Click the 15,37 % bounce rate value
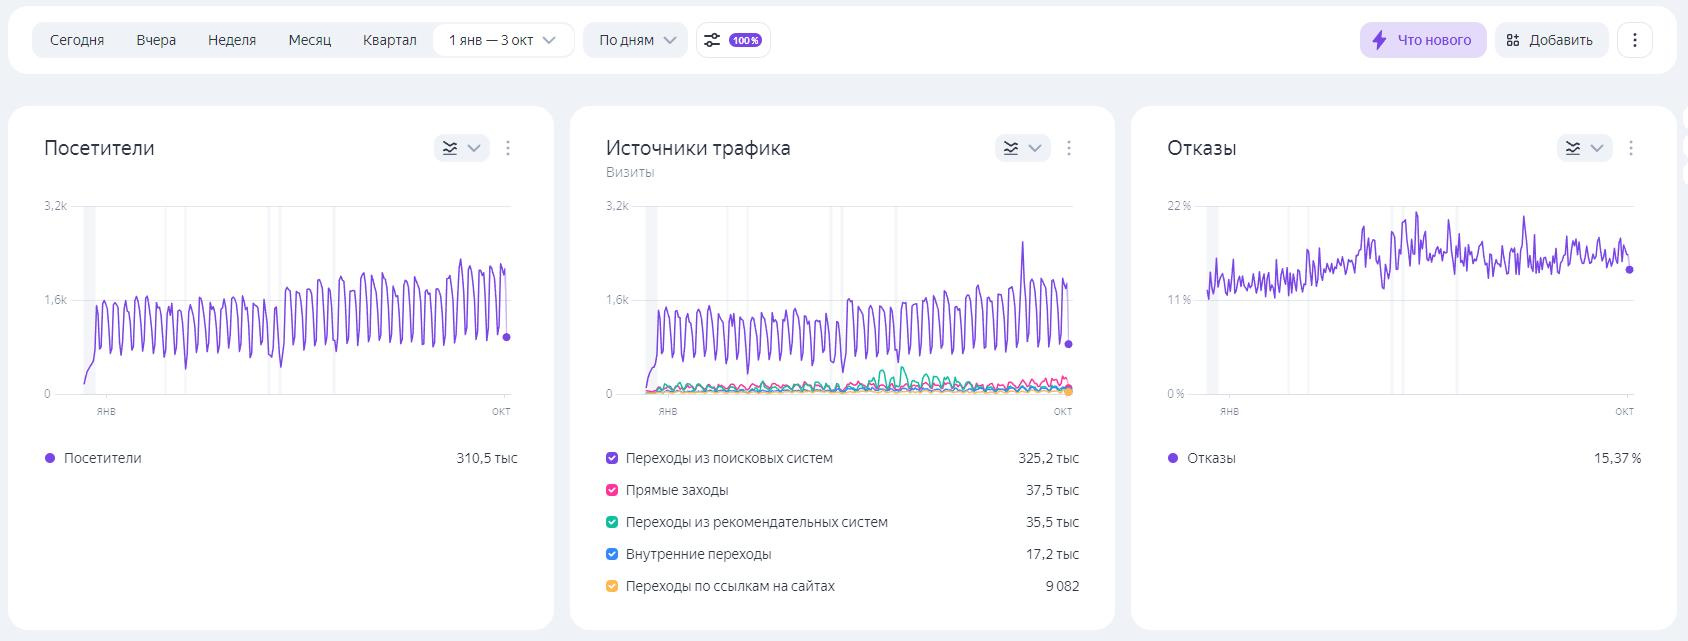This screenshot has width=1688, height=641. (1618, 458)
